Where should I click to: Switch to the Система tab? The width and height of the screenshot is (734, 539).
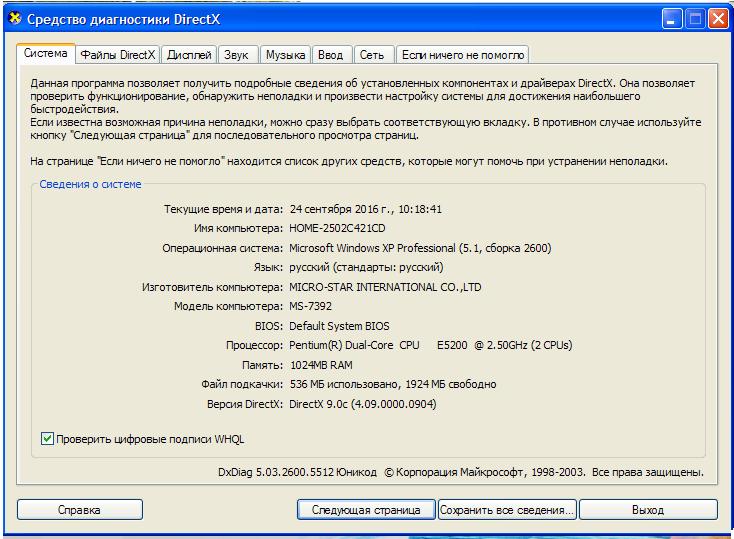(45, 53)
